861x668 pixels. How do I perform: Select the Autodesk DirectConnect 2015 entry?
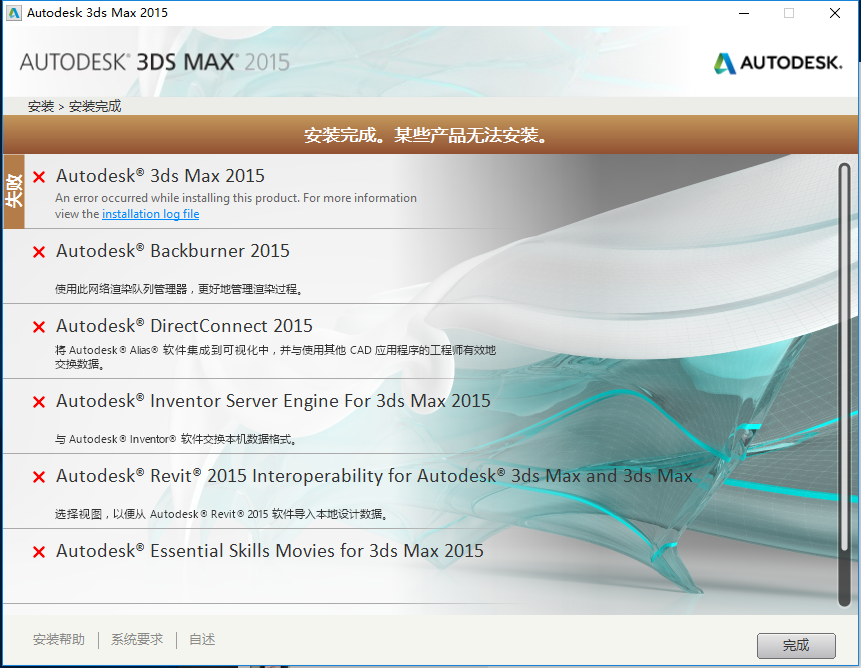(x=184, y=327)
